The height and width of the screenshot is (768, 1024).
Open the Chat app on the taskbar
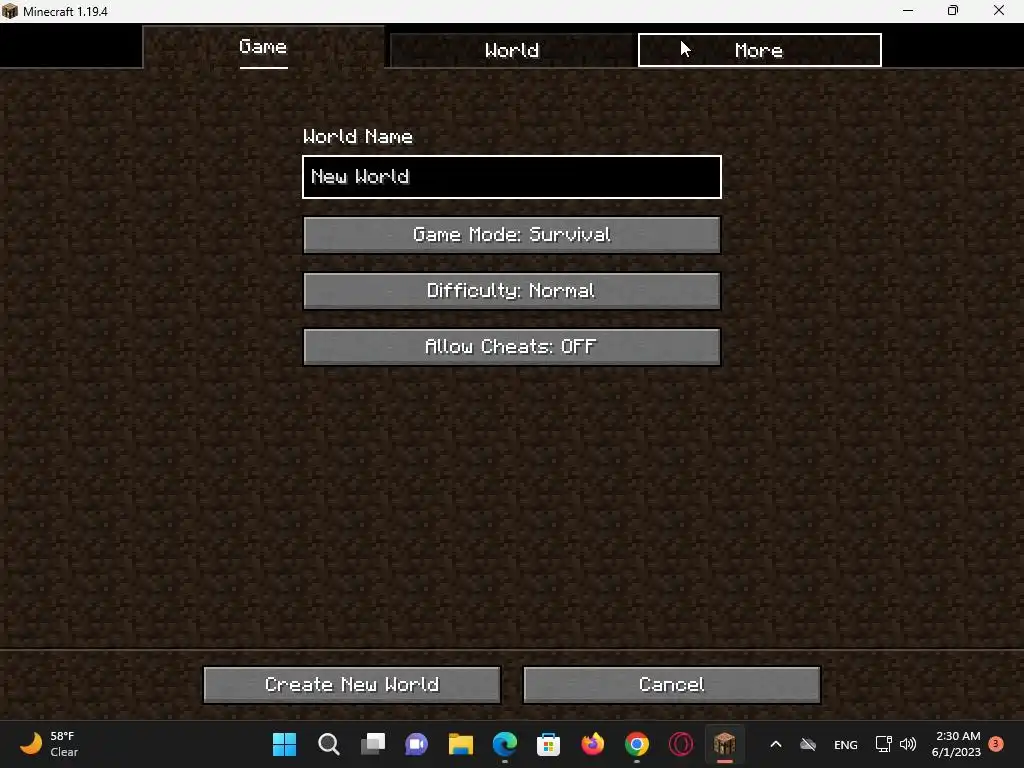click(x=417, y=744)
